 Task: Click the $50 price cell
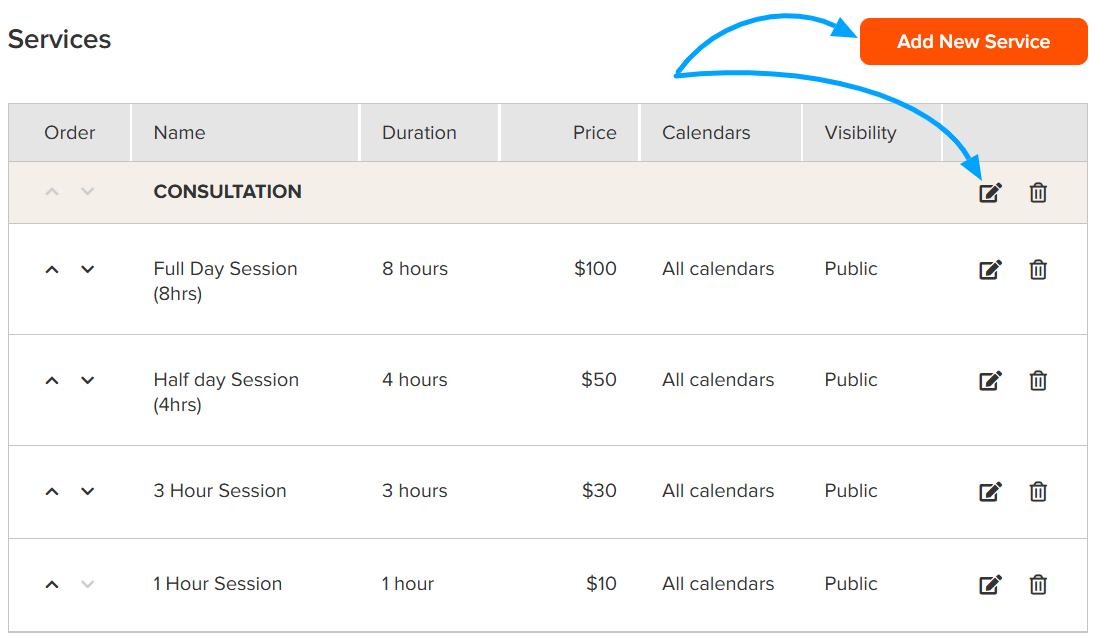click(x=598, y=380)
